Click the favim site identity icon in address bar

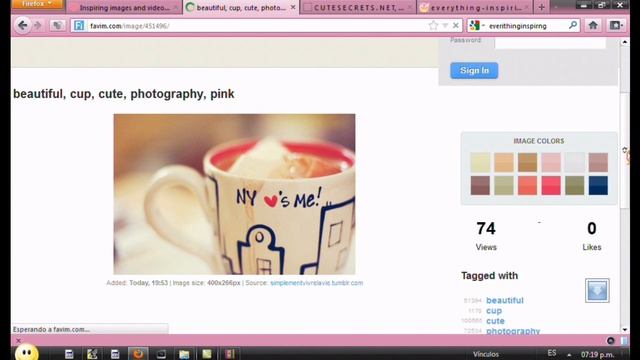tap(79, 26)
